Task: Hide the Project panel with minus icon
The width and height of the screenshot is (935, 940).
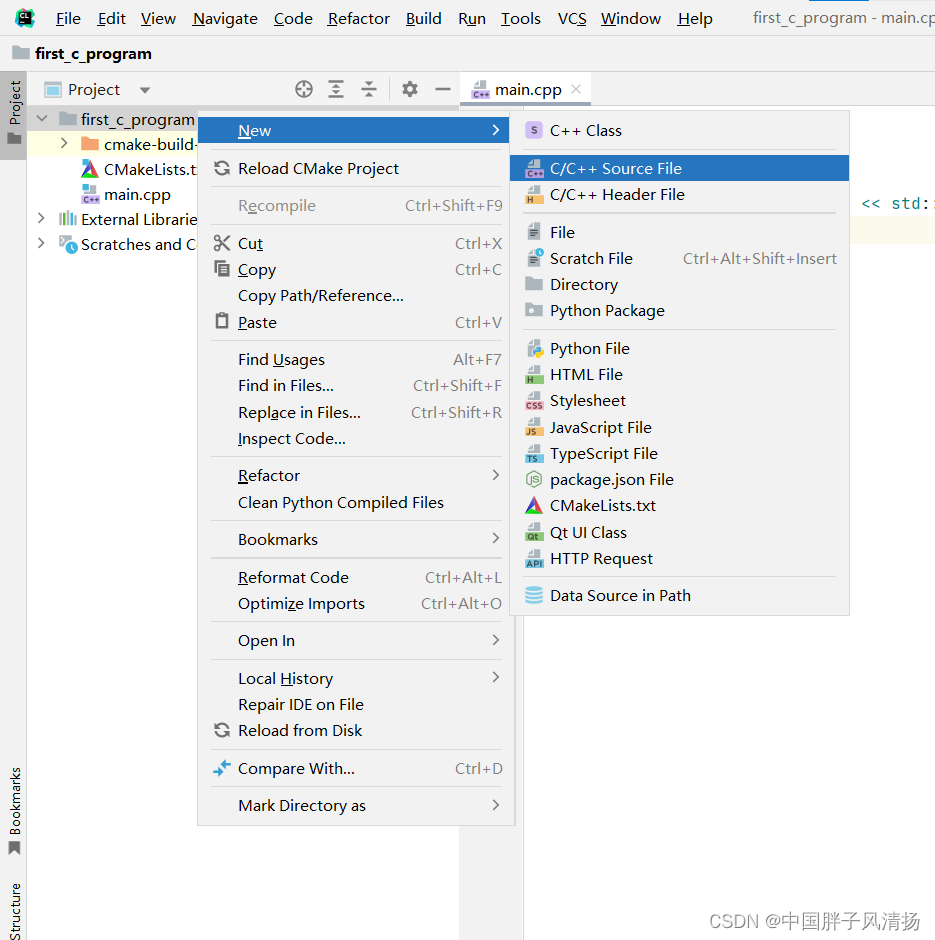Action: pyautogui.click(x=442, y=89)
